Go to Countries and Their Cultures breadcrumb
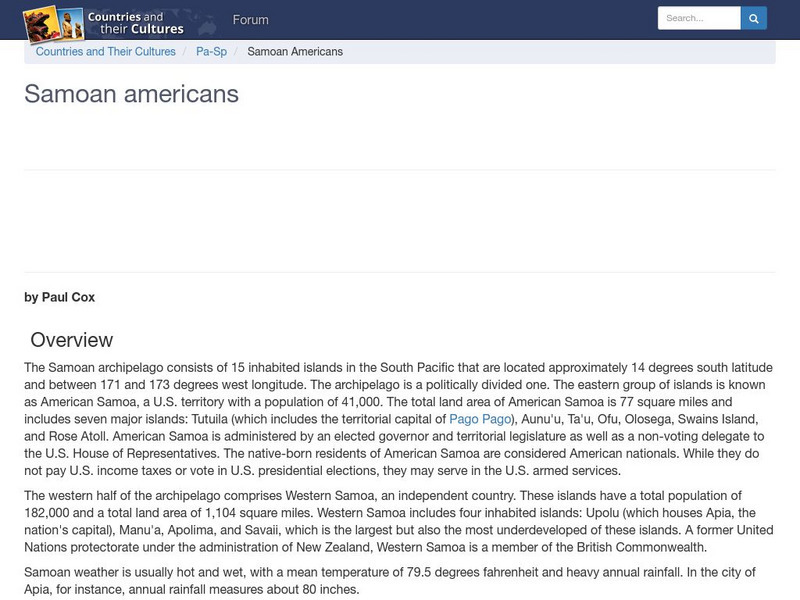 (x=106, y=52)
